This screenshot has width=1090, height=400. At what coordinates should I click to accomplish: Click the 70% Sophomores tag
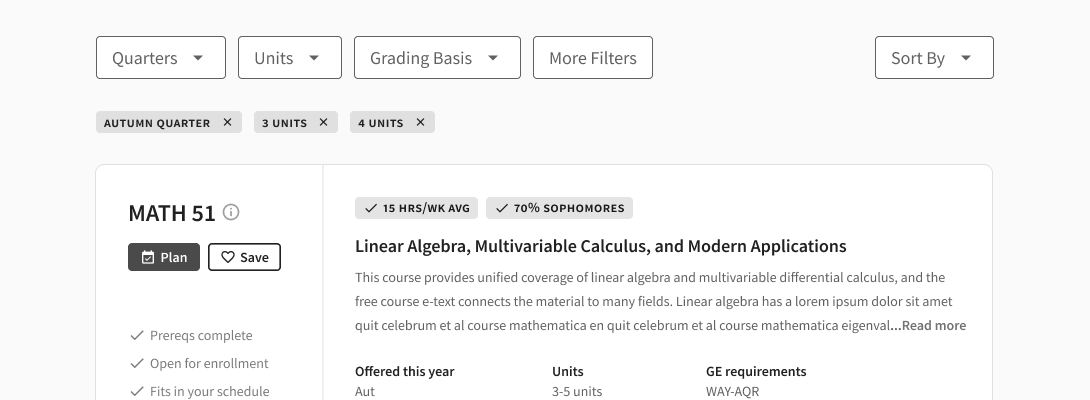(x=560, y=208)
